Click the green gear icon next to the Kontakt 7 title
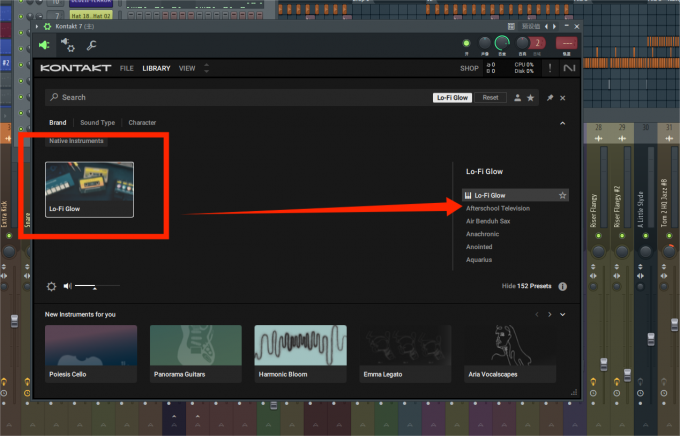Image resolution: width=680 pixels, height=436 pixels. pyautogui.click(x=47, y=26)
